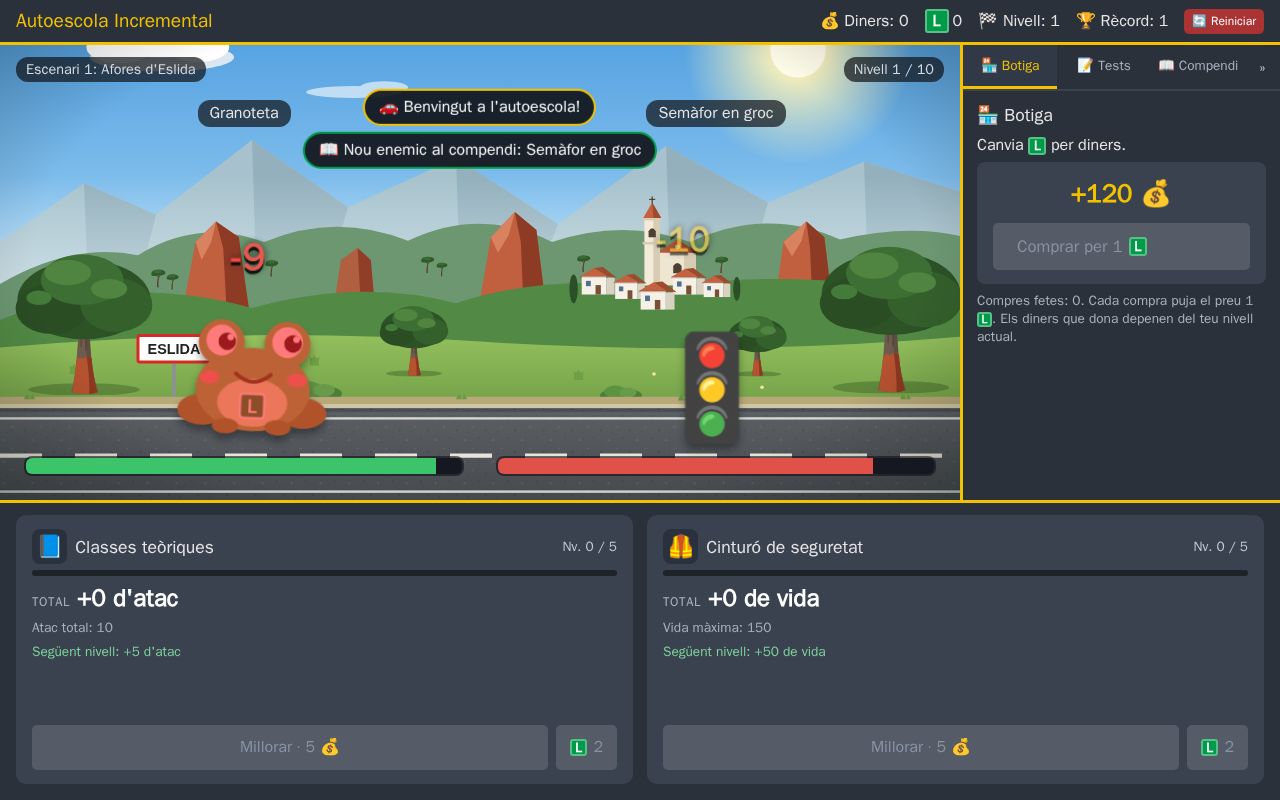The height and width of the screenshot is (800, 1280).
Task: Click the shop icon next to Botiga heading
Action: [988, 115]
